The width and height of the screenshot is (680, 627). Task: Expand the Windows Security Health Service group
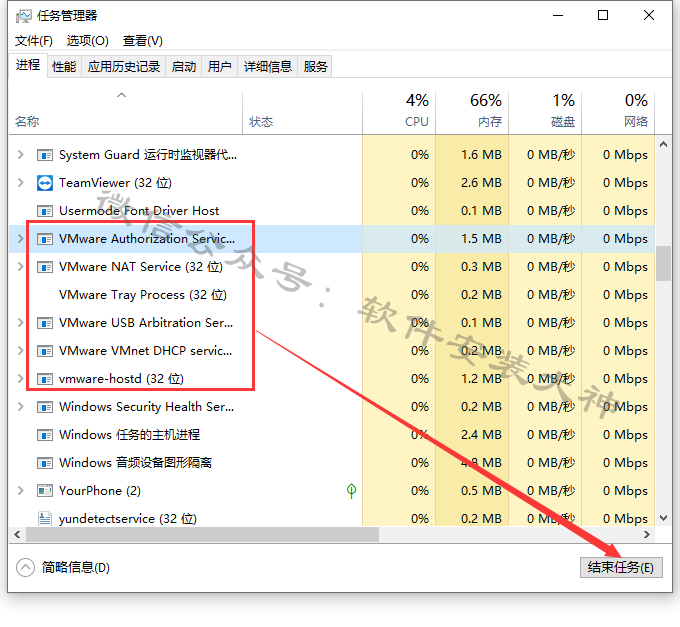coord(20,407)
